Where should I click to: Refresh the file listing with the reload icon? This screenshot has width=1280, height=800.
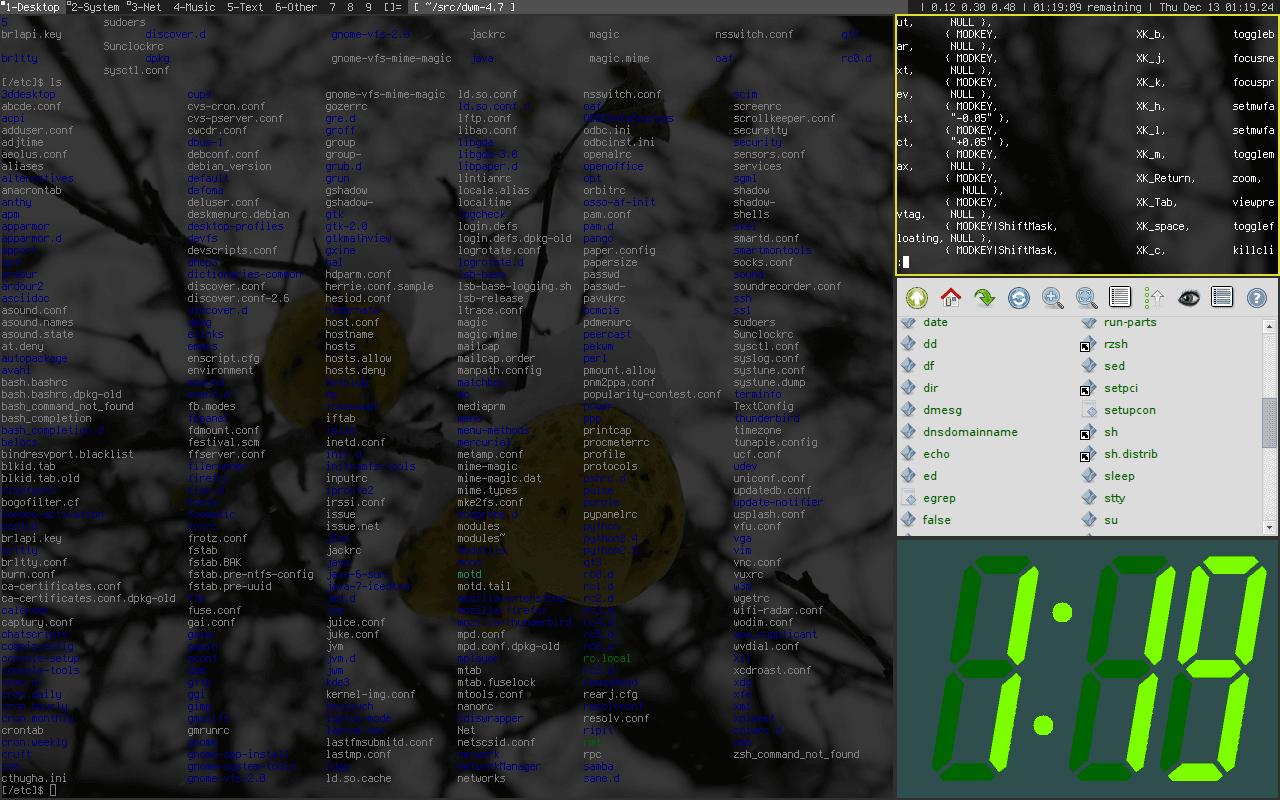pos(1020,297)
